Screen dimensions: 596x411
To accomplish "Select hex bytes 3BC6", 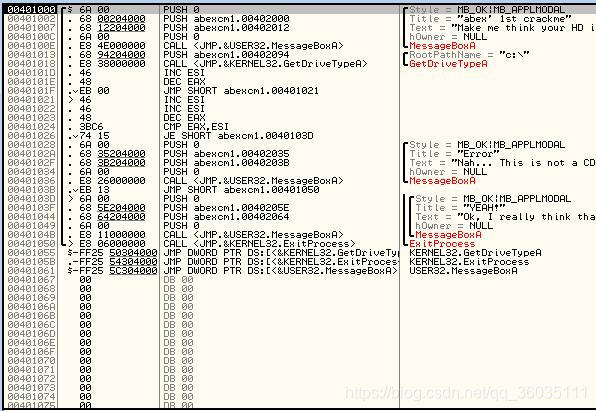I will pyautogui.click(x=91, y=127).
